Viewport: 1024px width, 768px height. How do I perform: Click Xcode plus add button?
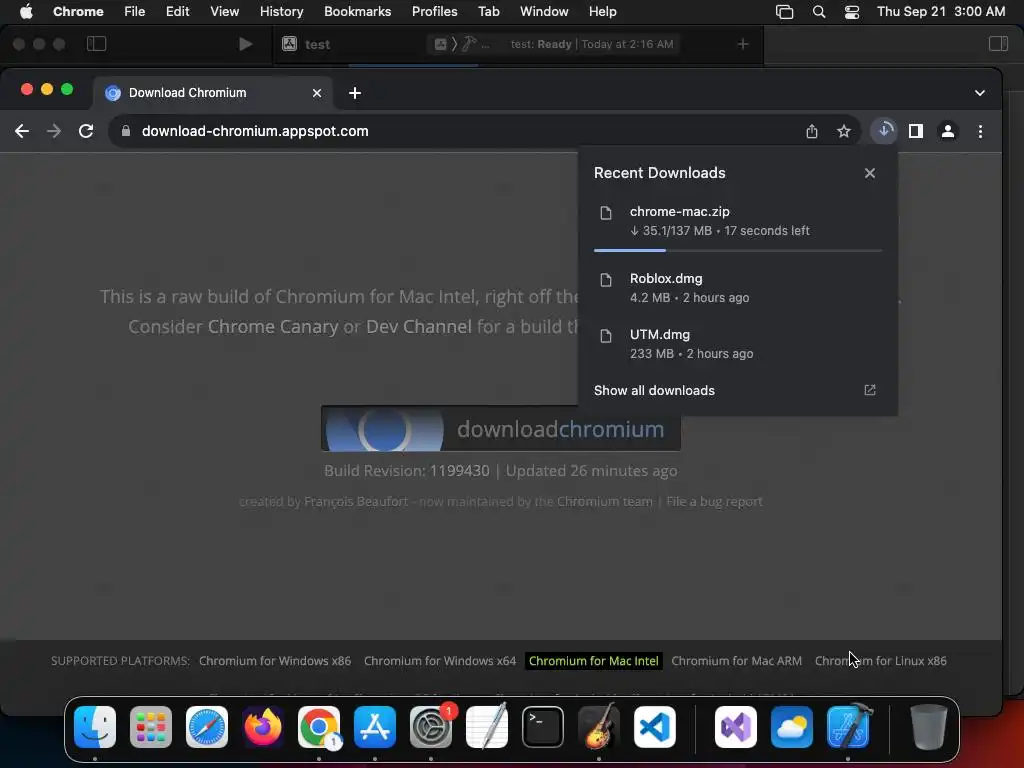743,44
